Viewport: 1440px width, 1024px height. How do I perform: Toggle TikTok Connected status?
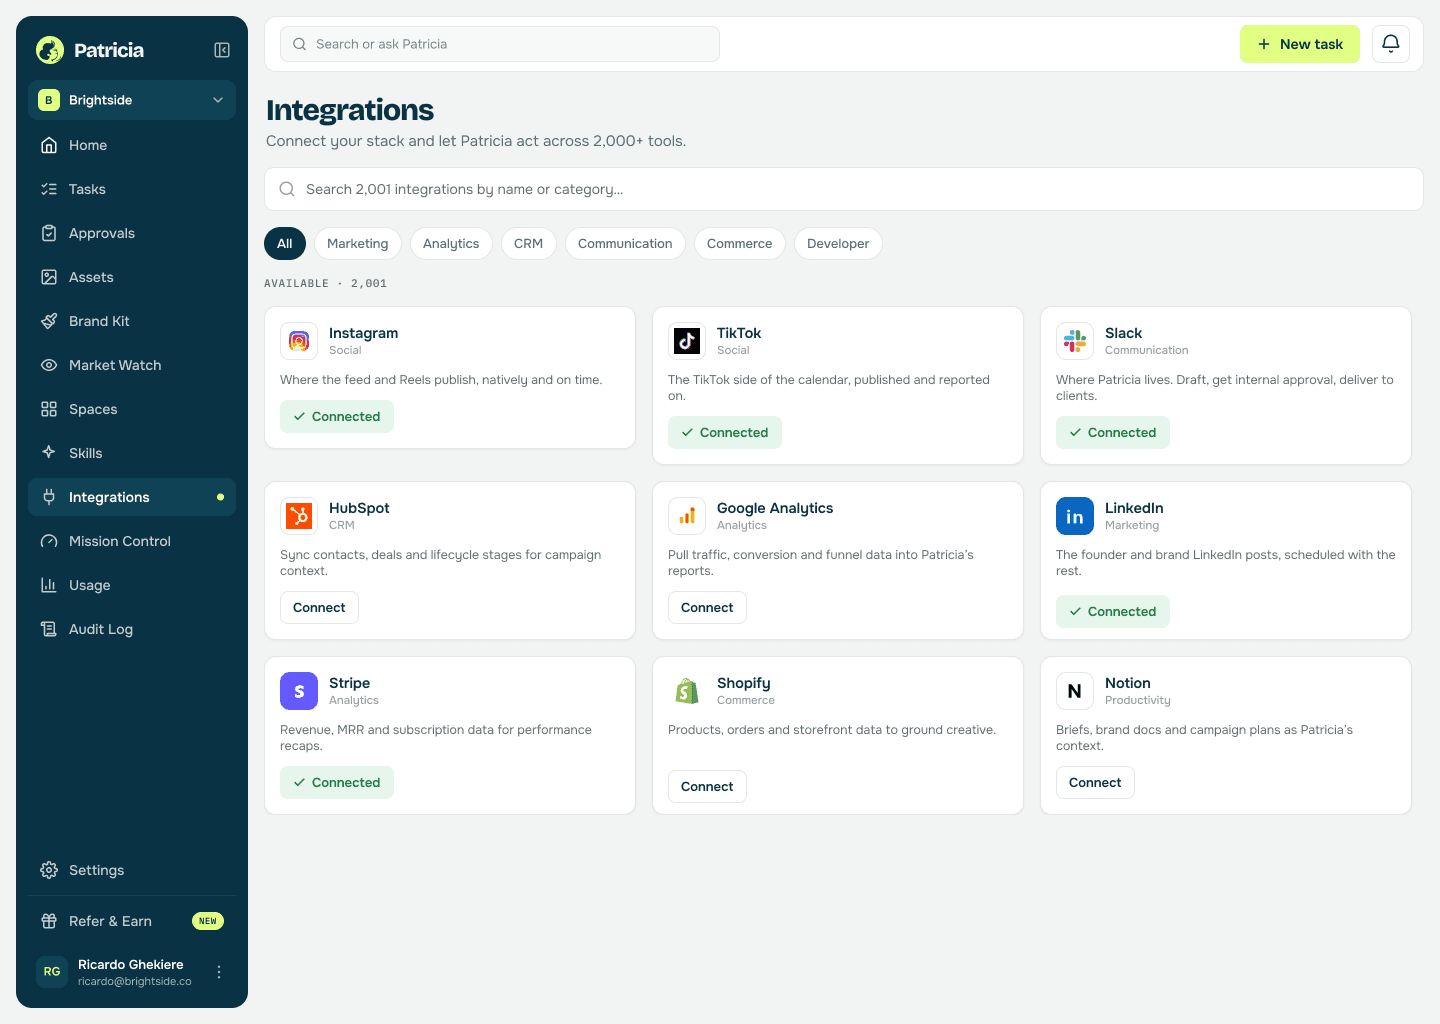[x=725, y=433]
